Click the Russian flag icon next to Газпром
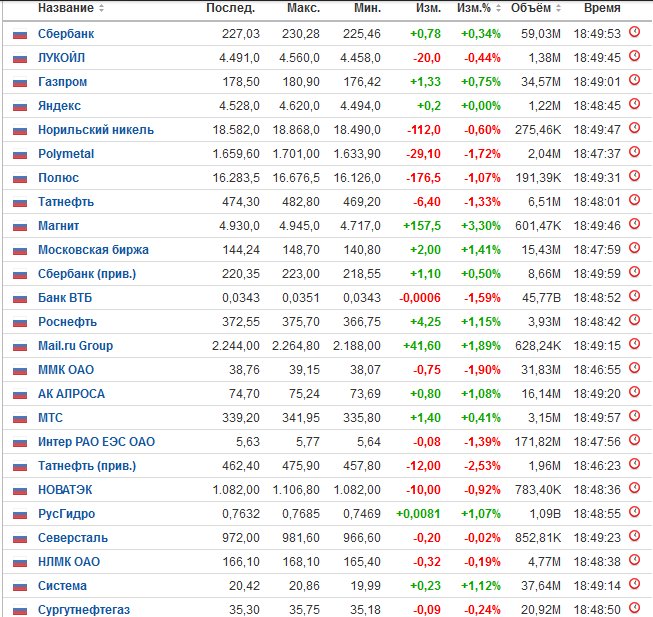This screenshot has height=617, width=653. pyautogui.click(x=20, y=83)
